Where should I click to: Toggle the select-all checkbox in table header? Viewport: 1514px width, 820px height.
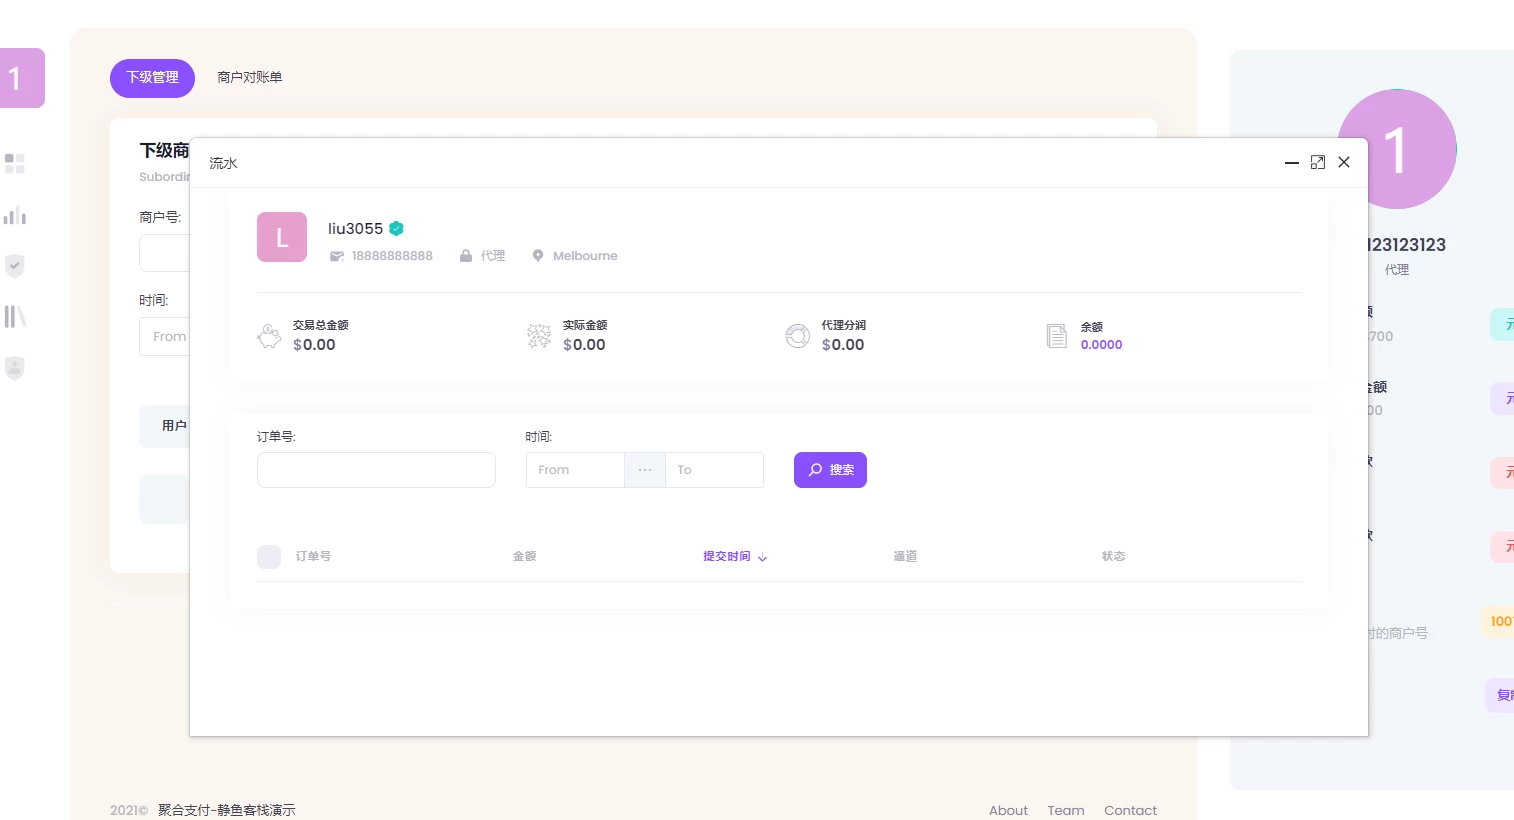[269, 557]
